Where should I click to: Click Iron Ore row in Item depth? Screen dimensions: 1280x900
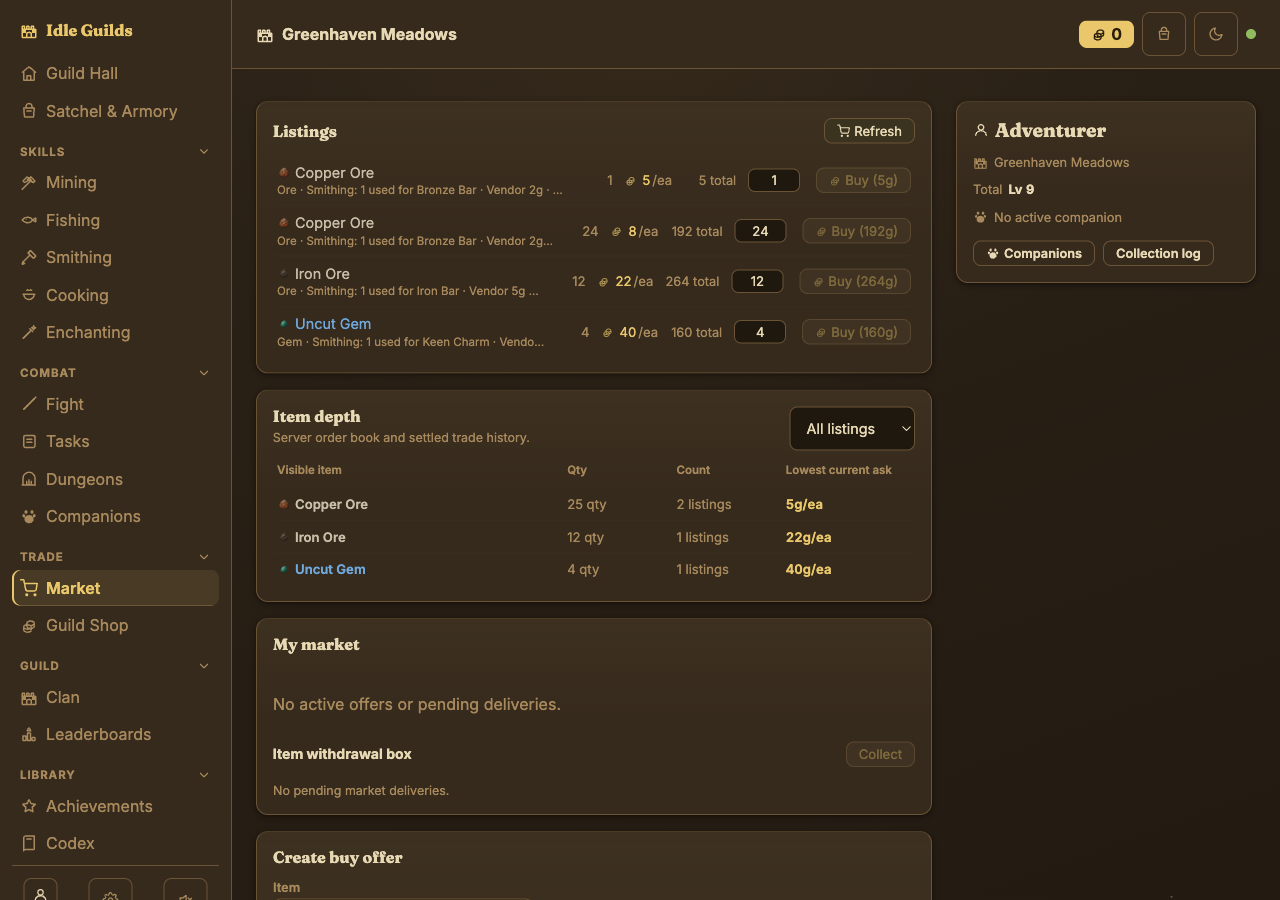594,537
